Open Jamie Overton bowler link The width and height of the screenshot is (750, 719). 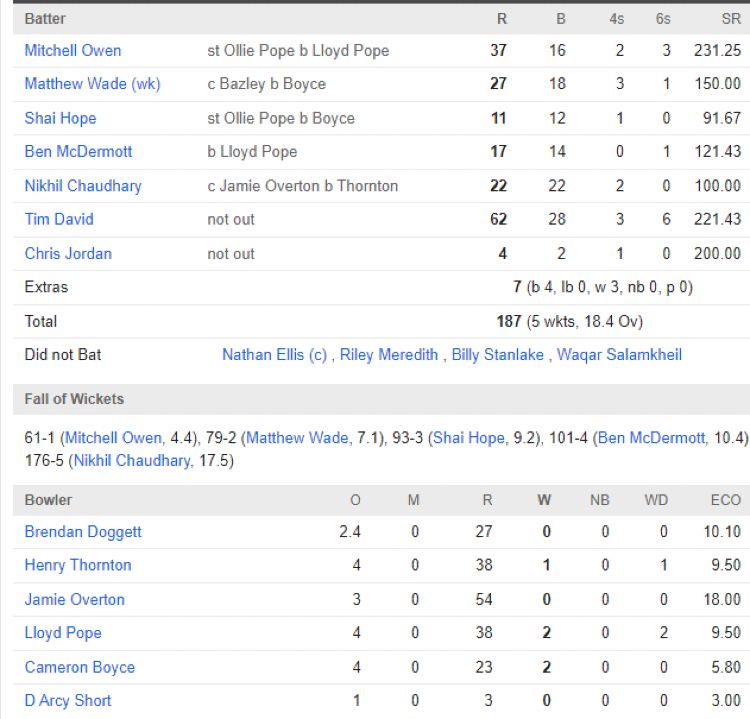tap(75, 599)
